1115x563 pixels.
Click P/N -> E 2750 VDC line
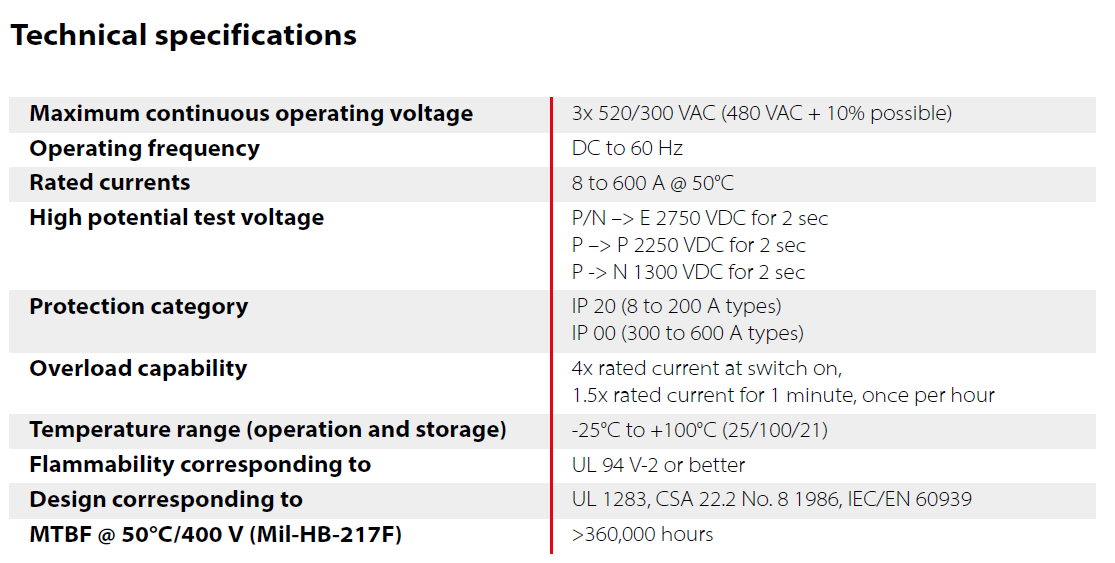700,218
